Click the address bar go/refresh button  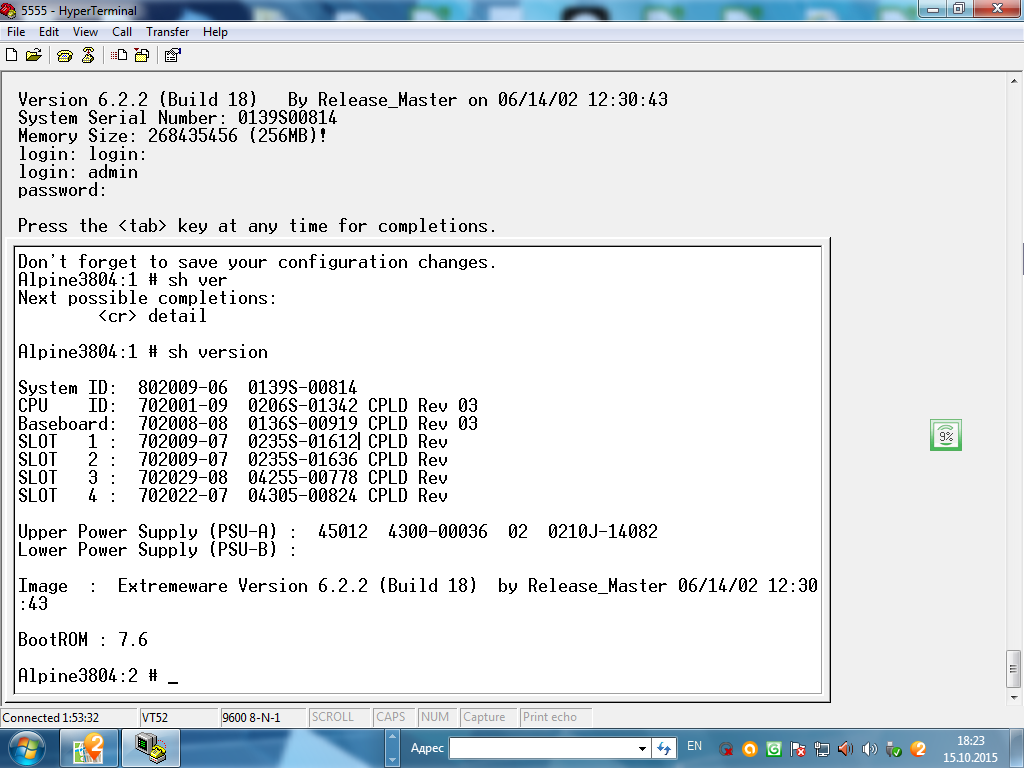[664, 748]
